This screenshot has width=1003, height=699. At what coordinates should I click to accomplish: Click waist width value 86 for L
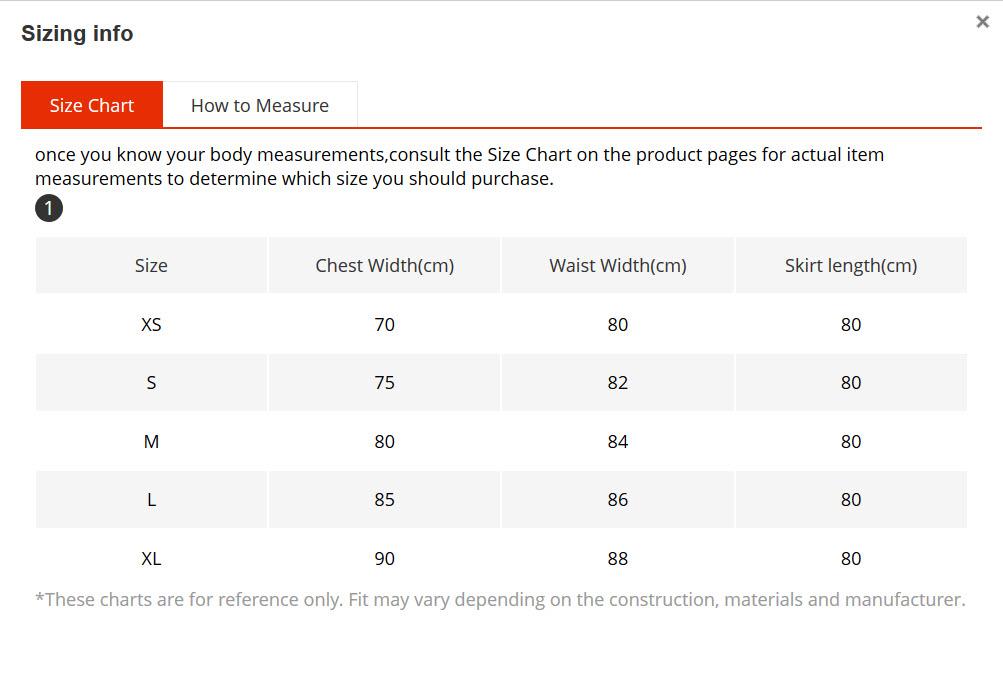(x=617, y=499)
